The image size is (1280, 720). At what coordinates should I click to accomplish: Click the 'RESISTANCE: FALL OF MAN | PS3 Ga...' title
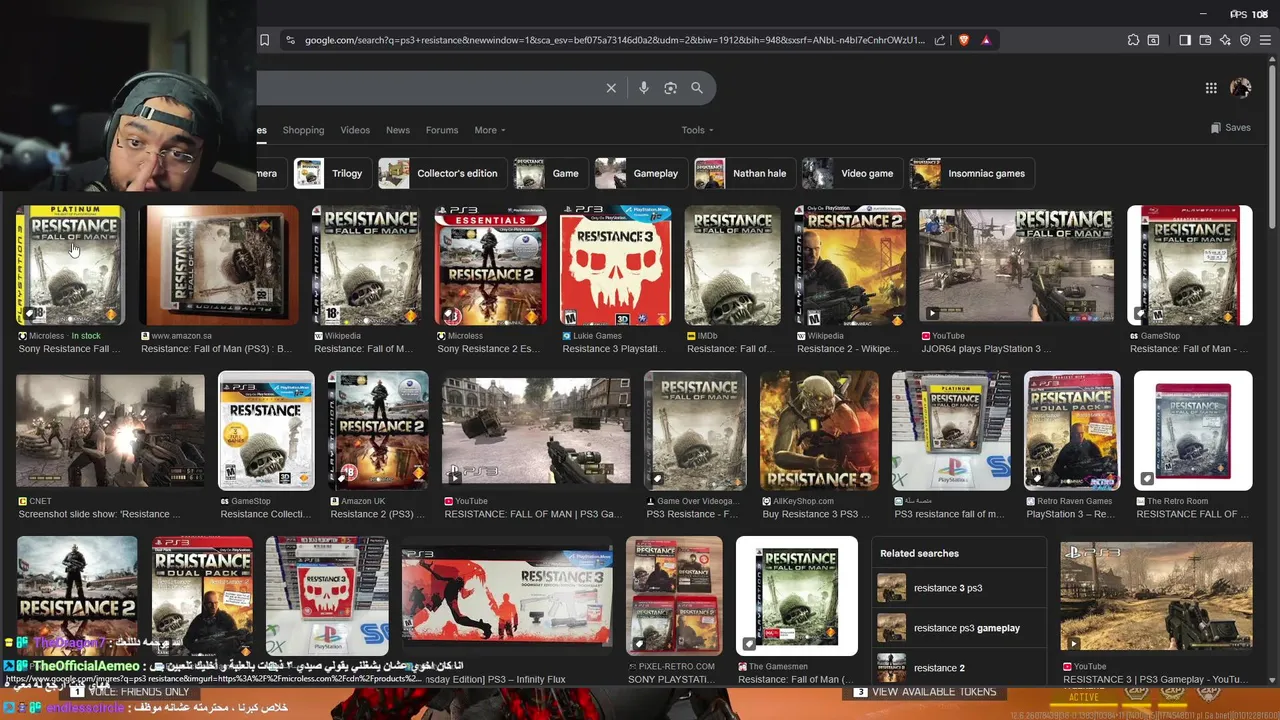pos(533,514)
